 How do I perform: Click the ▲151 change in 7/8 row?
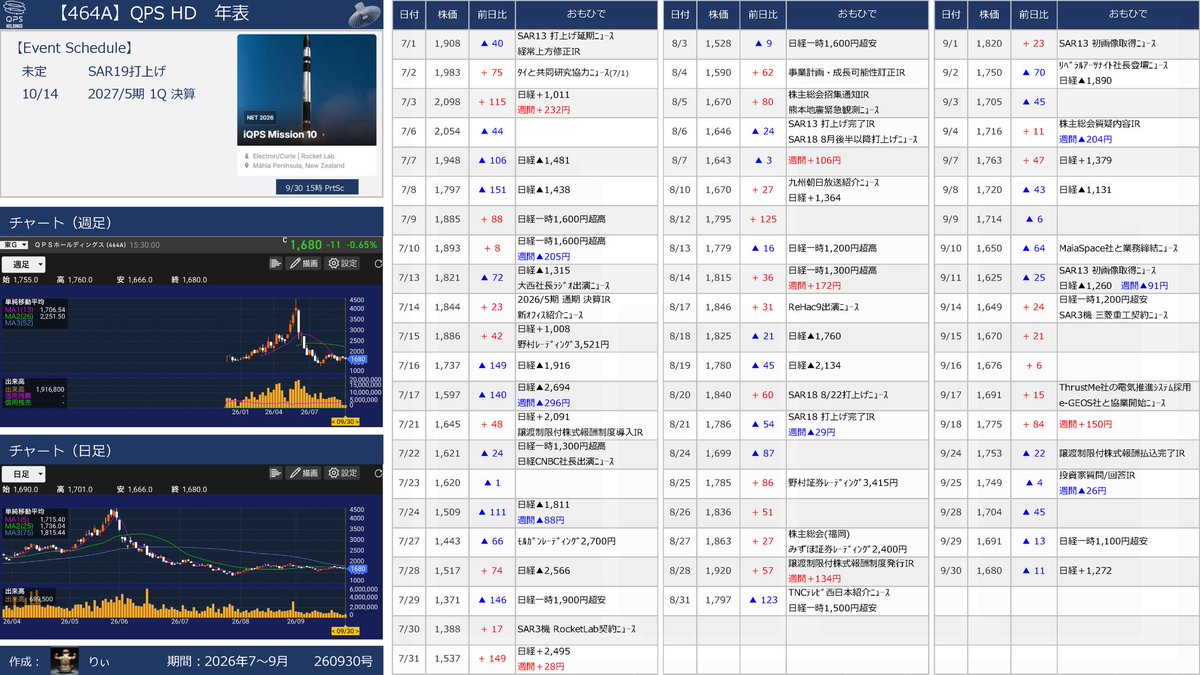[490, 189]
